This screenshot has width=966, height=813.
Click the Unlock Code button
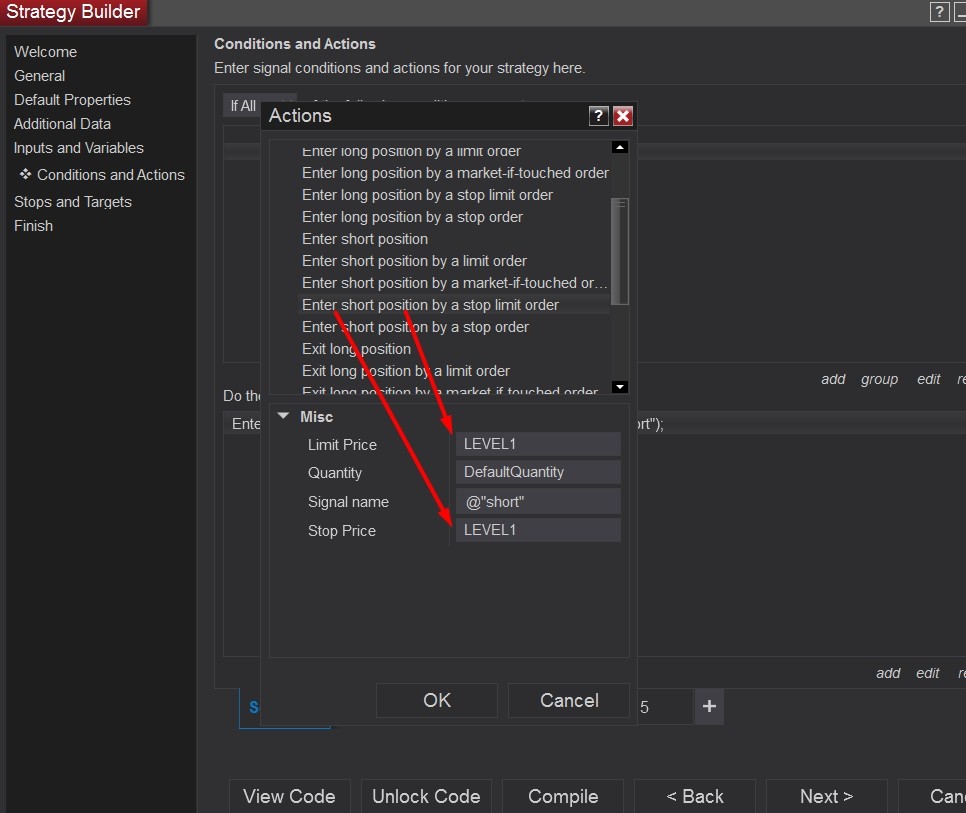[x=426, y=796]
